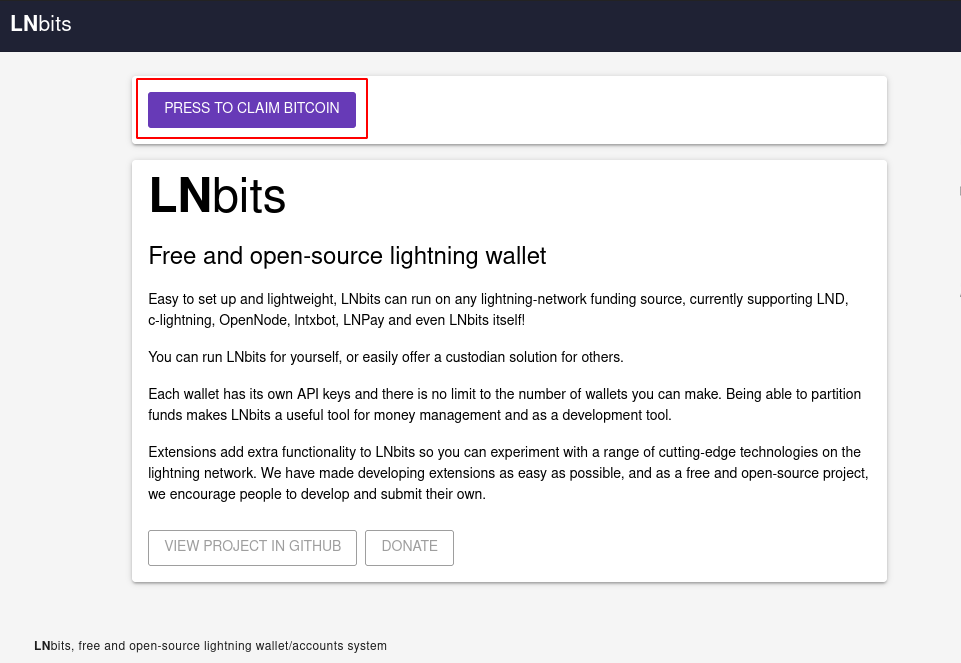
Task: Click the PRESS TO CLAIM BITCOIN button
Action: 252,110
